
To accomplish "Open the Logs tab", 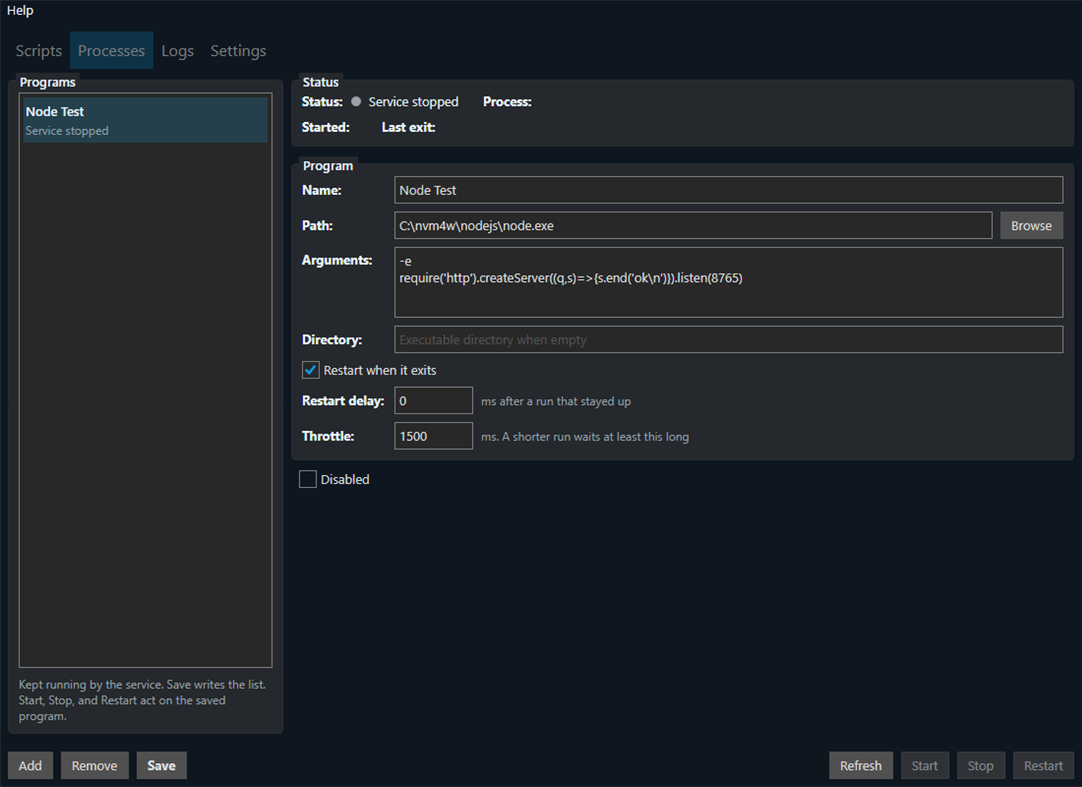I will 177,50.
